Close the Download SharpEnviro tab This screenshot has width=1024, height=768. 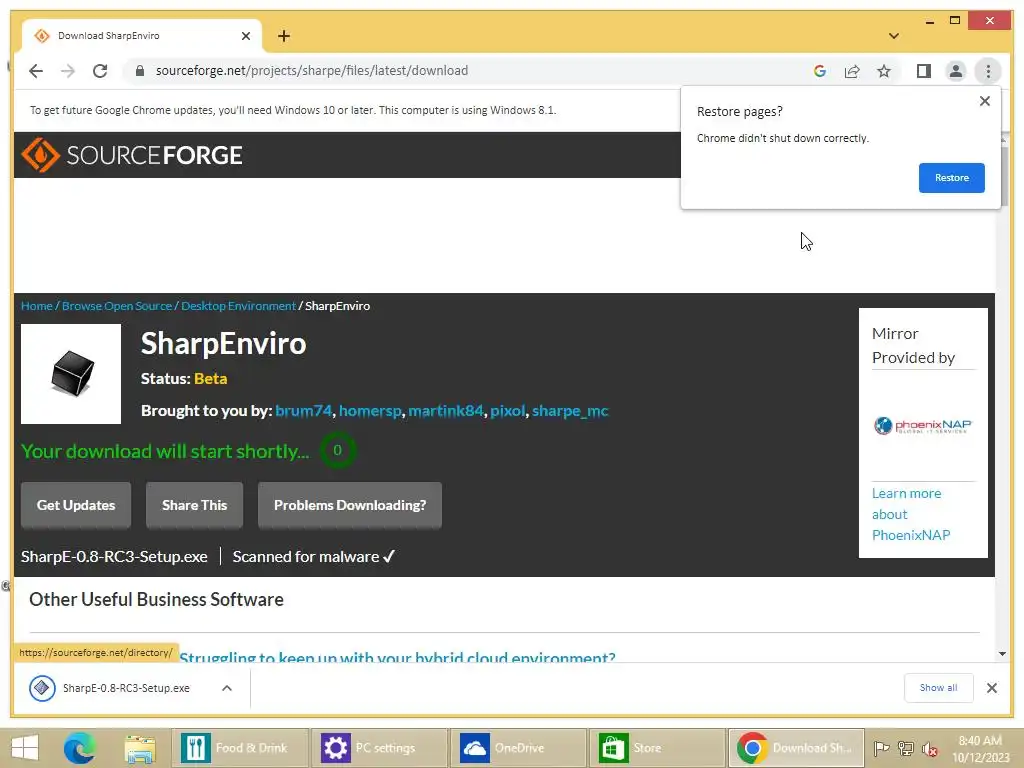coord(246,36)
